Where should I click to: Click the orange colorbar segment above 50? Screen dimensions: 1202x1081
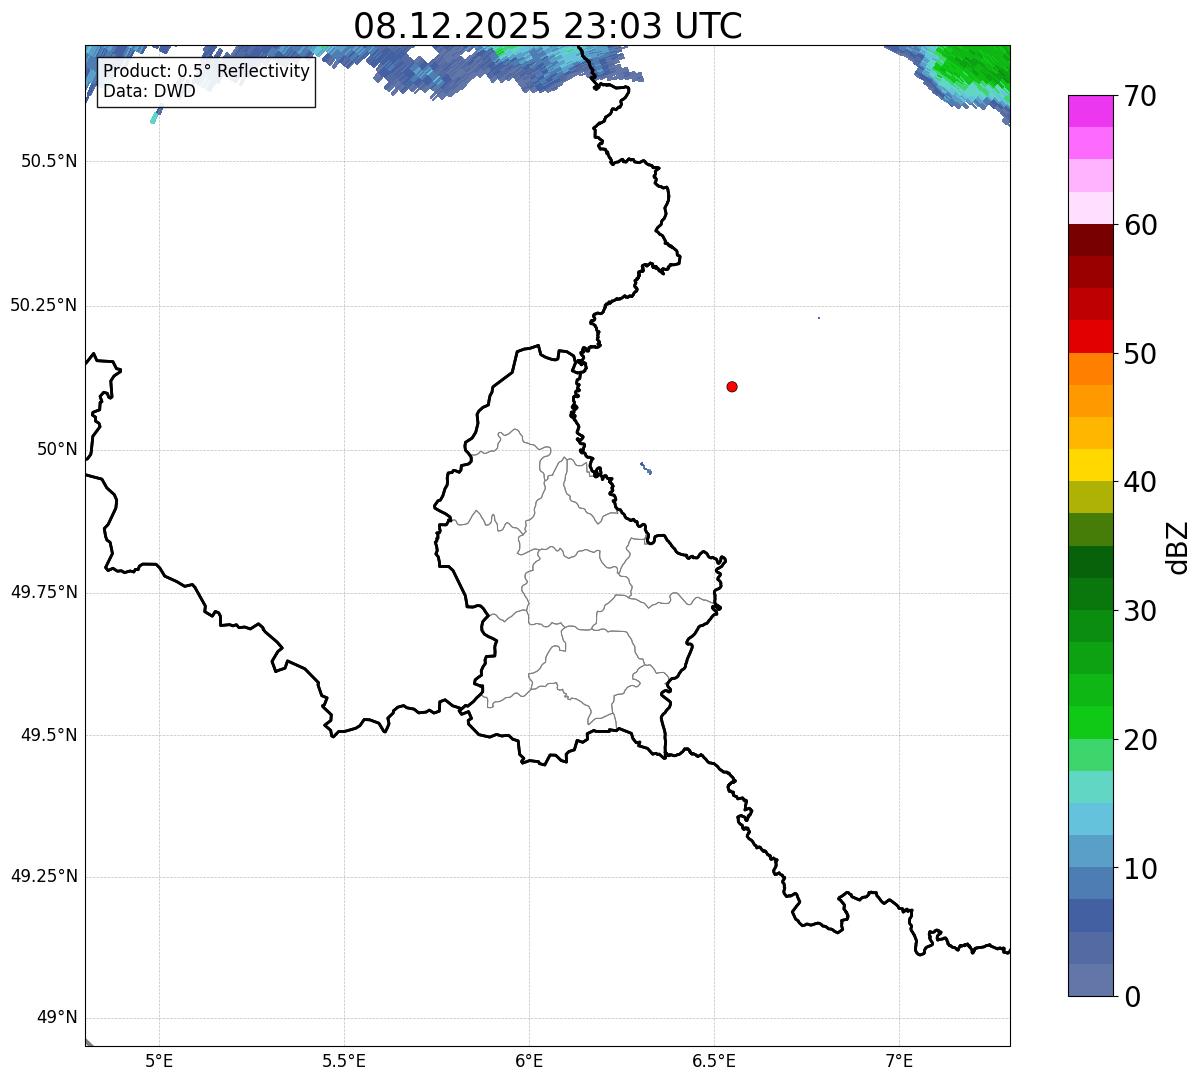pyautogui.click(x=1090, y=369)
